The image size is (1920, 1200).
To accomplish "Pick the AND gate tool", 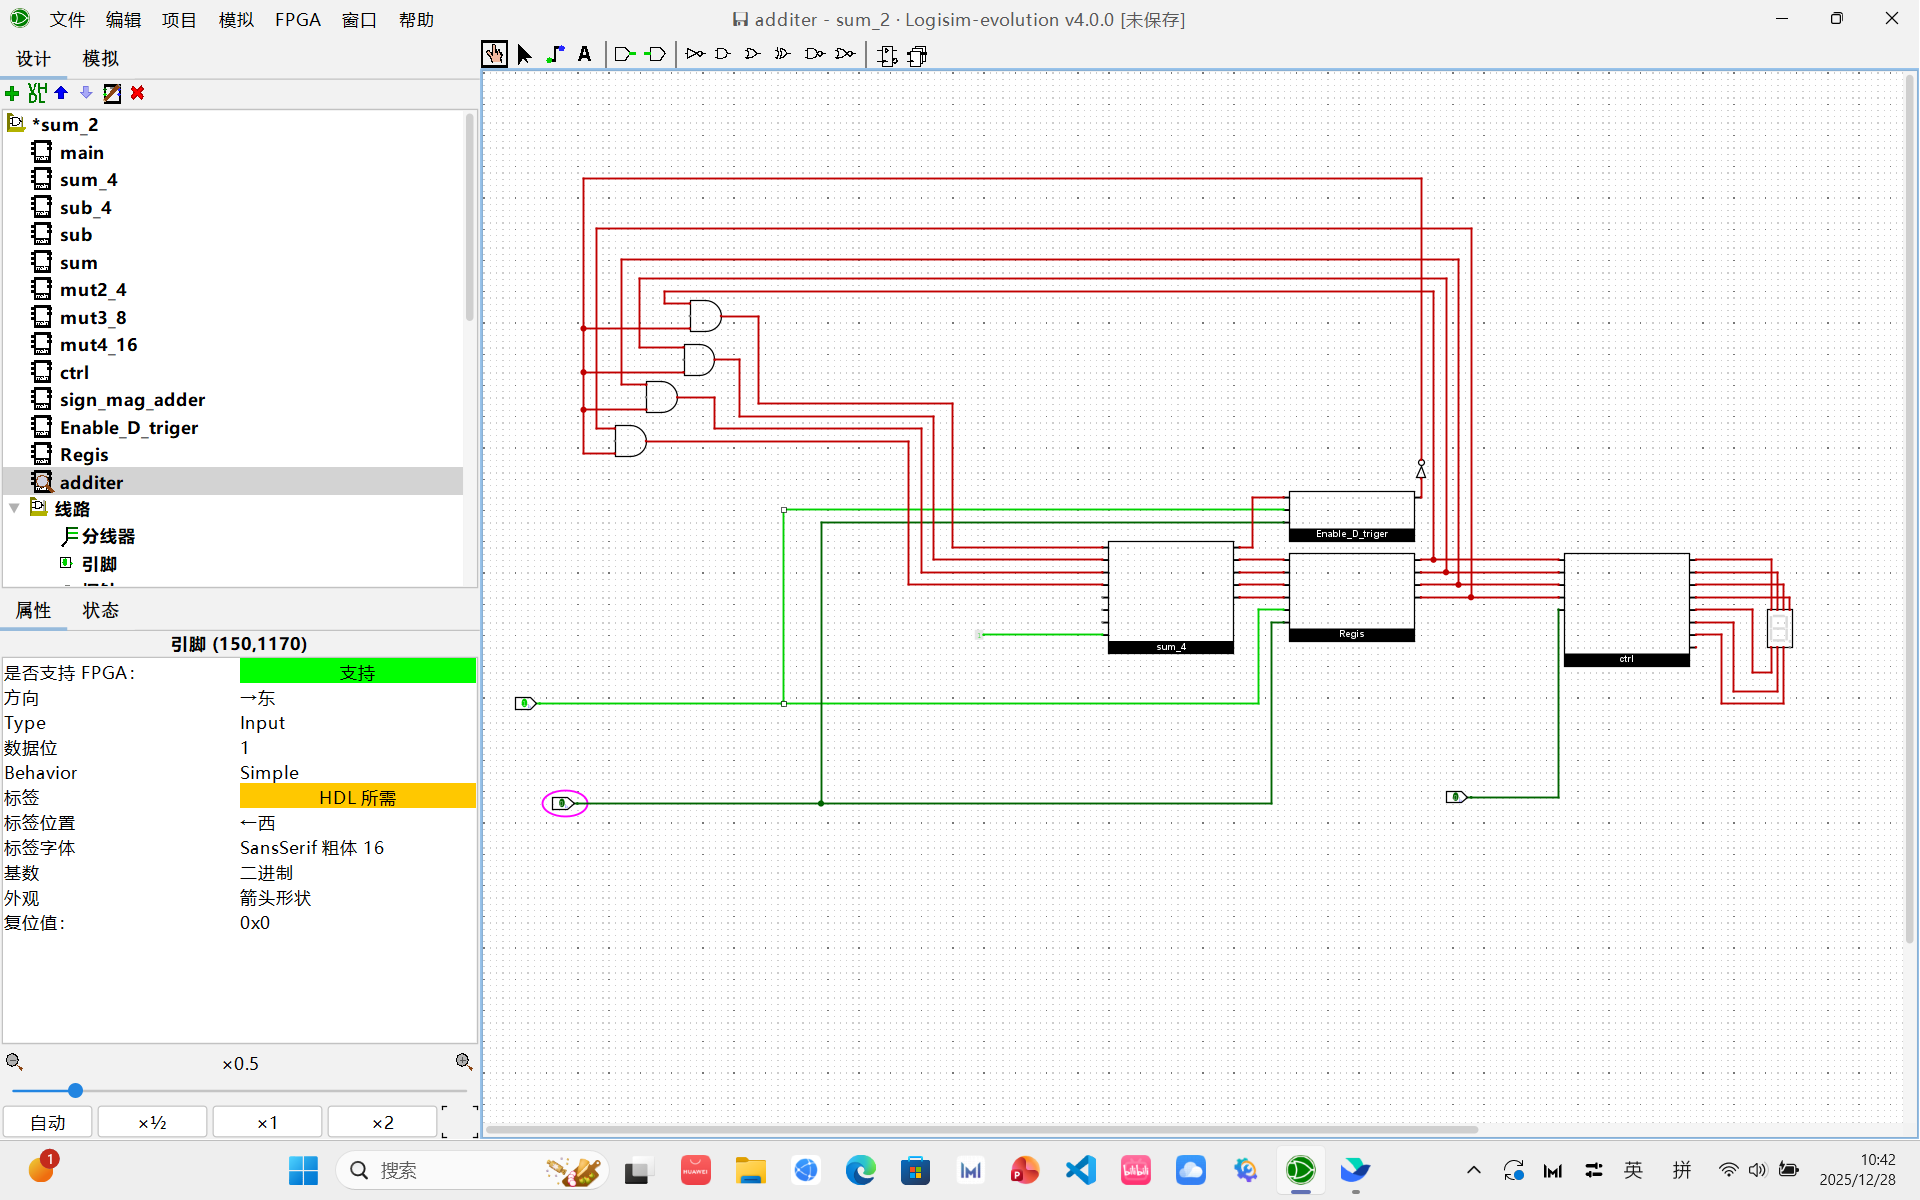I will [723, 54].
